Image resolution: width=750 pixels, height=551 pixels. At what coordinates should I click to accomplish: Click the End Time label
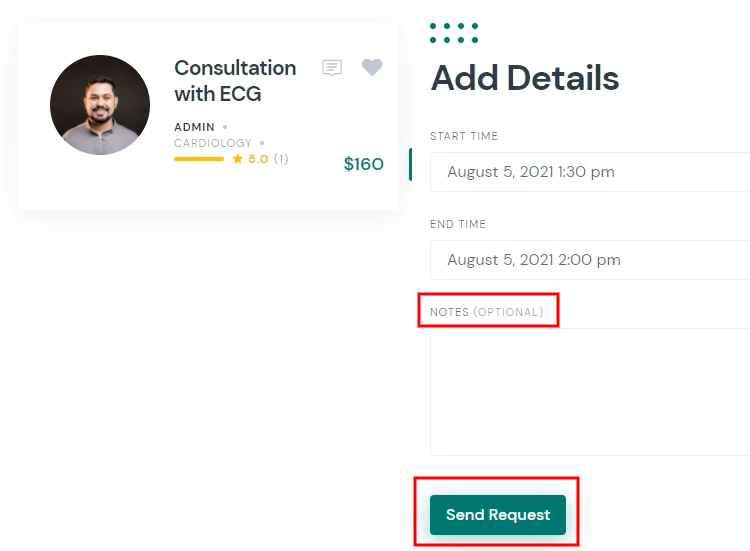458,224
